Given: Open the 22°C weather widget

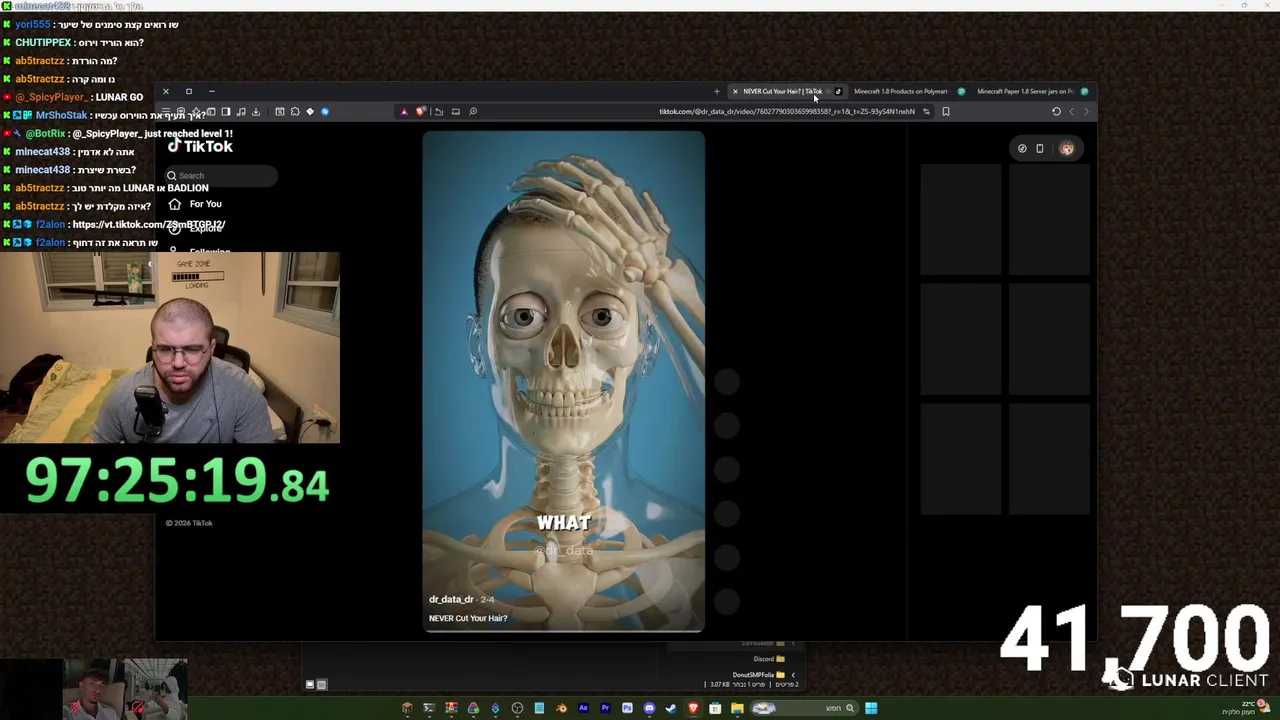Looking at the screenshot, I should [1248, 708].
